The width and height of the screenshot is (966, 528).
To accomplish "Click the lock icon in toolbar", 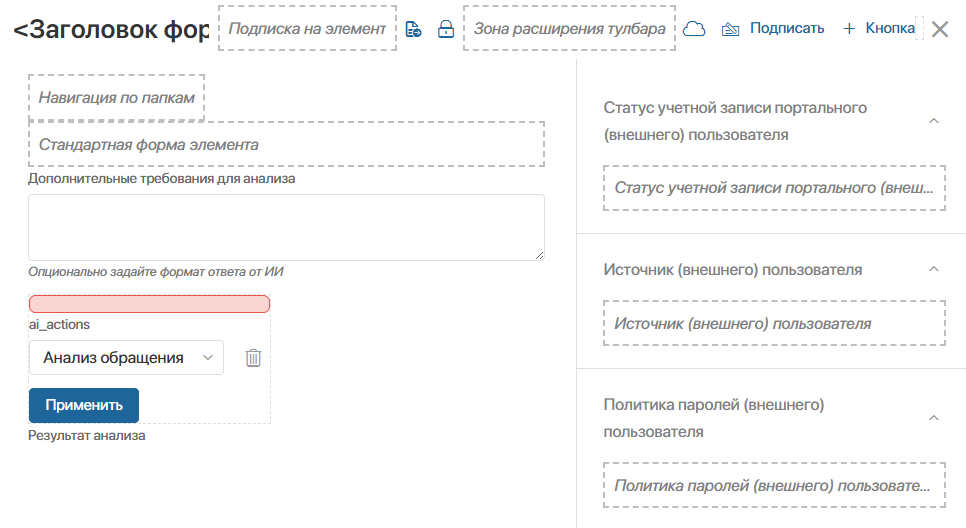I will click(446, 29).
